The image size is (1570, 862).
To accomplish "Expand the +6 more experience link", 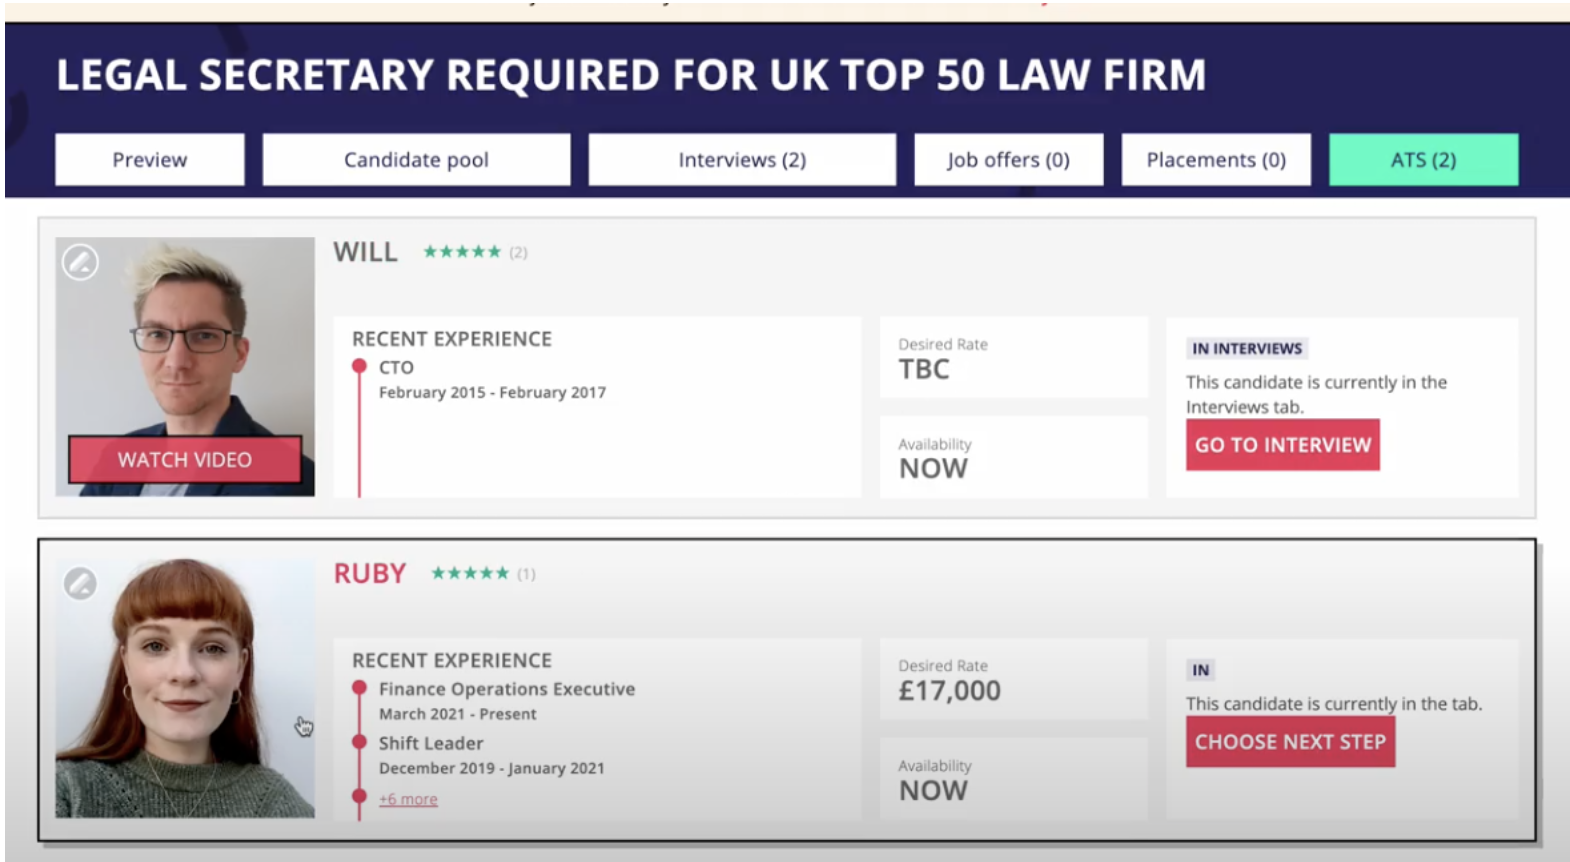I will 408,799.
